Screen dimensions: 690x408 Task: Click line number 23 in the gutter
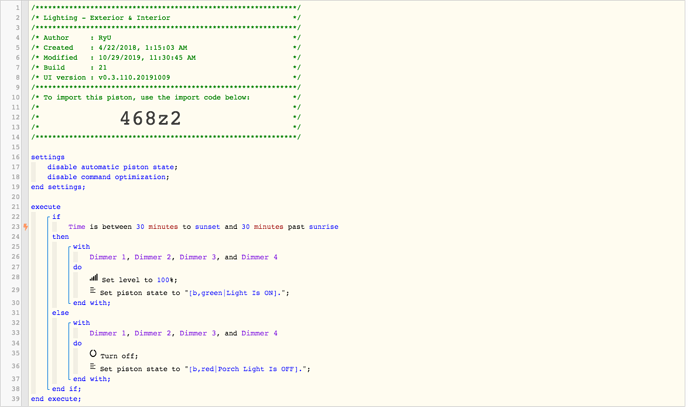(15, 227)
